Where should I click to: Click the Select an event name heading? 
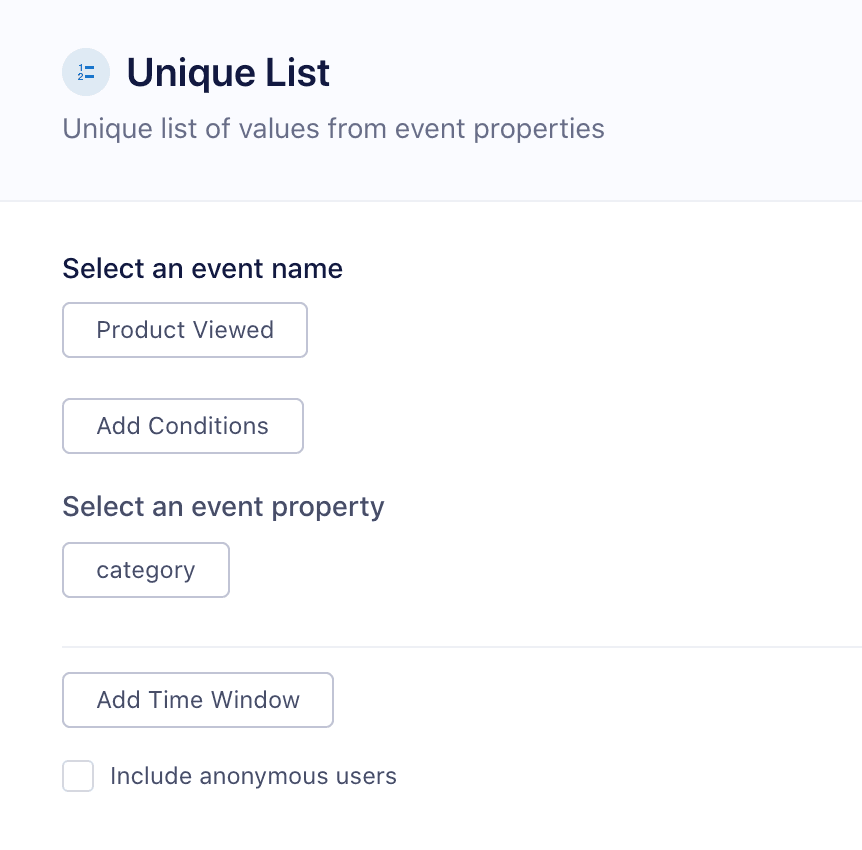click(x=202, y=269)
